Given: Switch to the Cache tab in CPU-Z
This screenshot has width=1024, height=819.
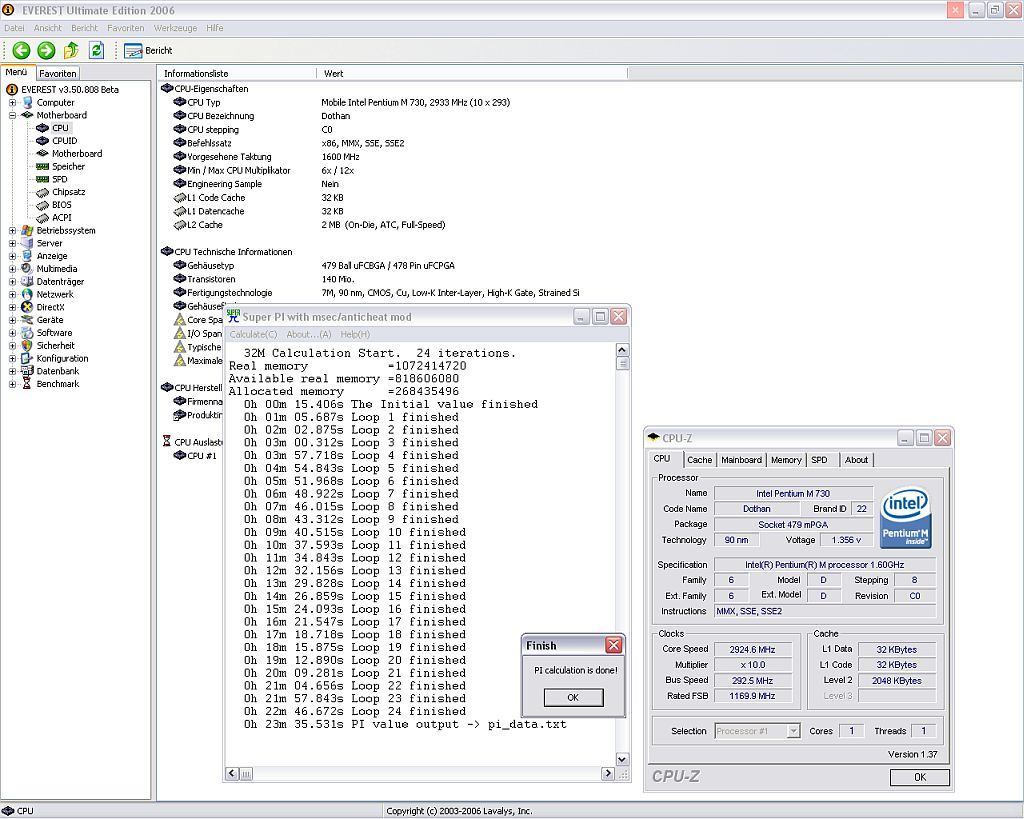Looking at the screenshot, I should [699, 460].
